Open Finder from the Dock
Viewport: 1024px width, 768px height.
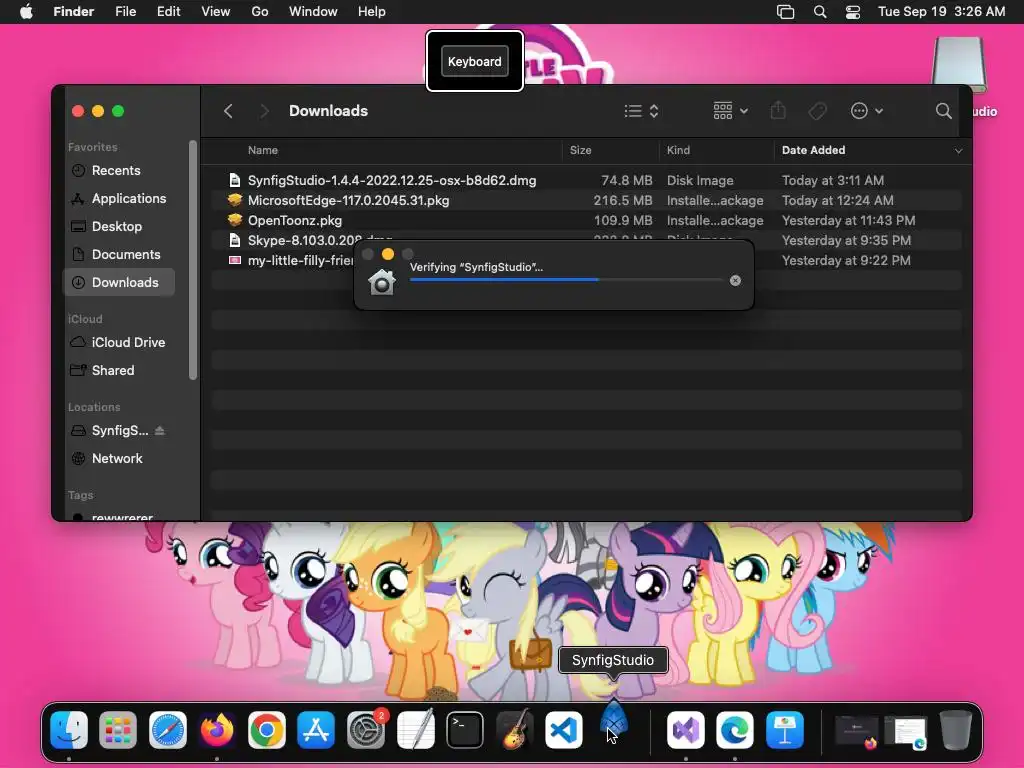[x=69, y=729]
